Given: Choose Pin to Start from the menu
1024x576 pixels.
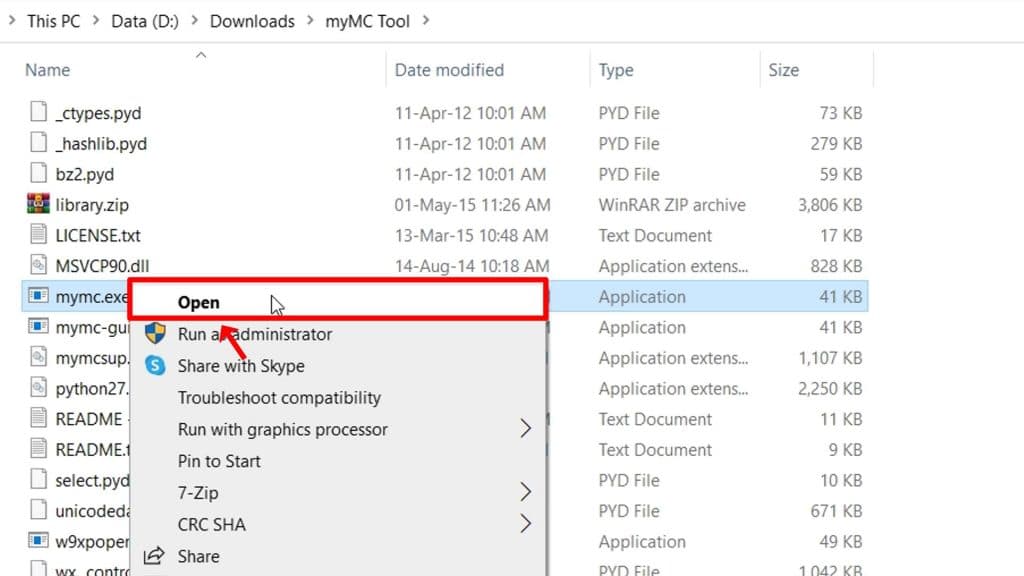Looking at the screenshot, I should [217, 461].
